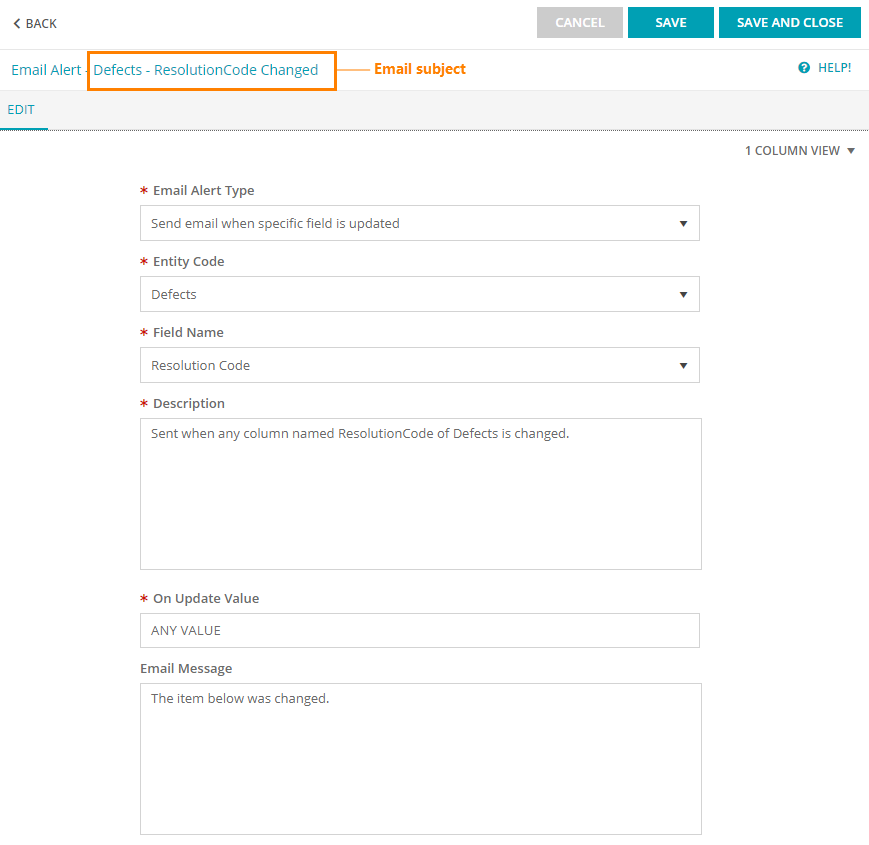Open the Email Alert breadcrumb link
The width and height of the screenshot is (869, 845).
[x=46, y=70]
